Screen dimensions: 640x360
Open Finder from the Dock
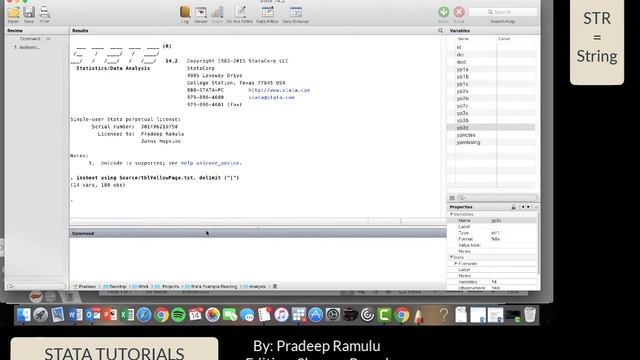[x=23, y=315]
